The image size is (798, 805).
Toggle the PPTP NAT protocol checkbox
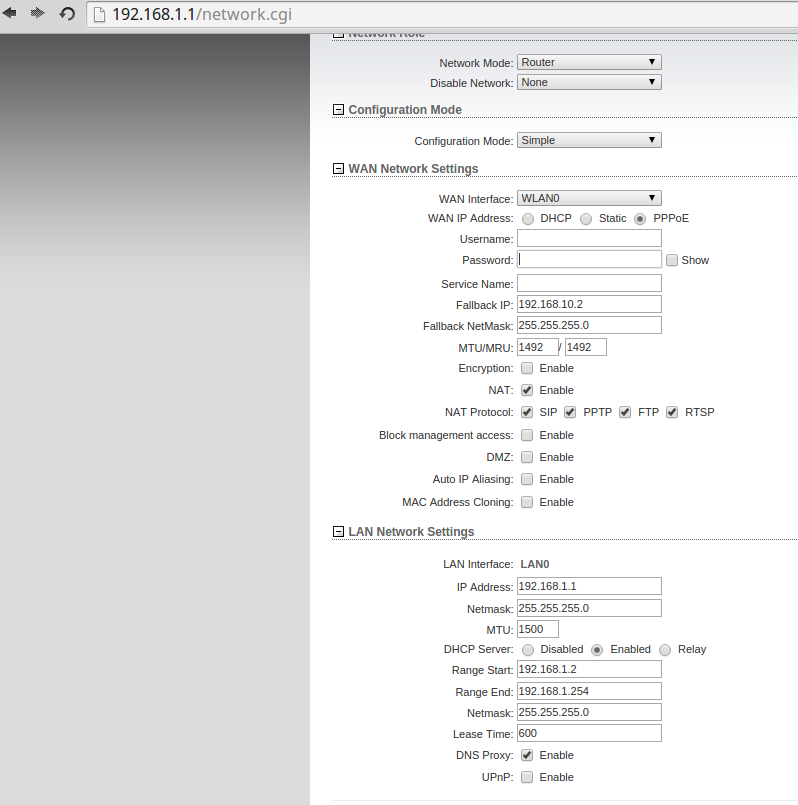coord(570,412)
